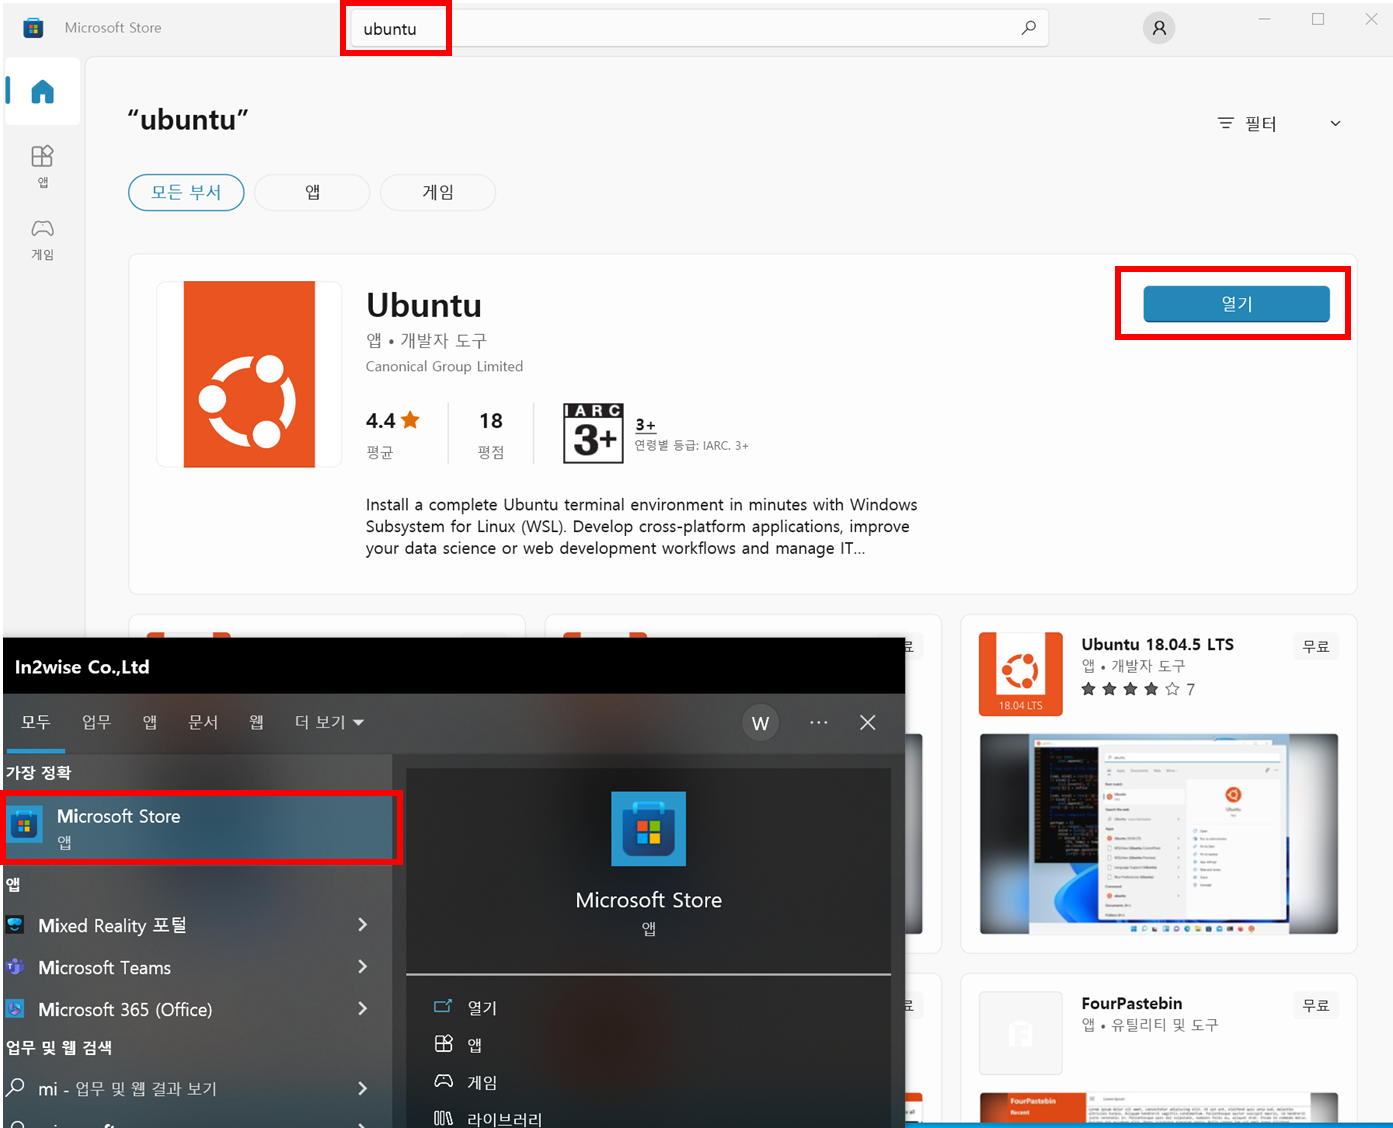
Task: Click the 앱 grid icon in preview actions
Action: point(443,1044)
